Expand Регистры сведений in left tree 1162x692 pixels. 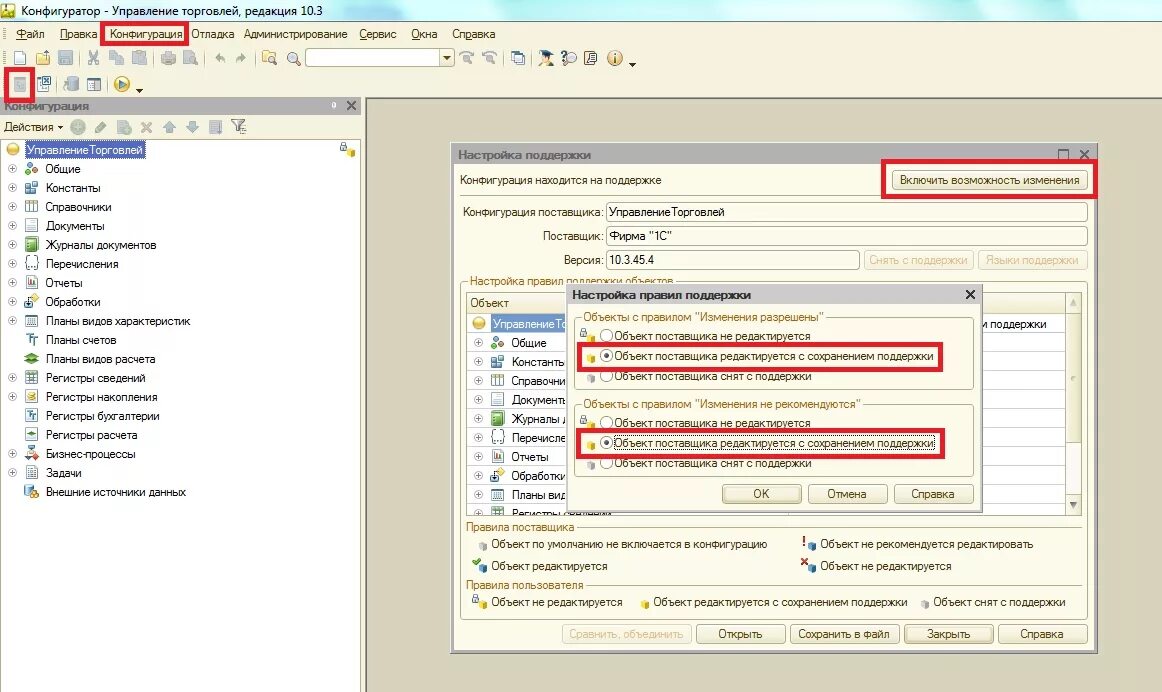click(x=13, y=378)
